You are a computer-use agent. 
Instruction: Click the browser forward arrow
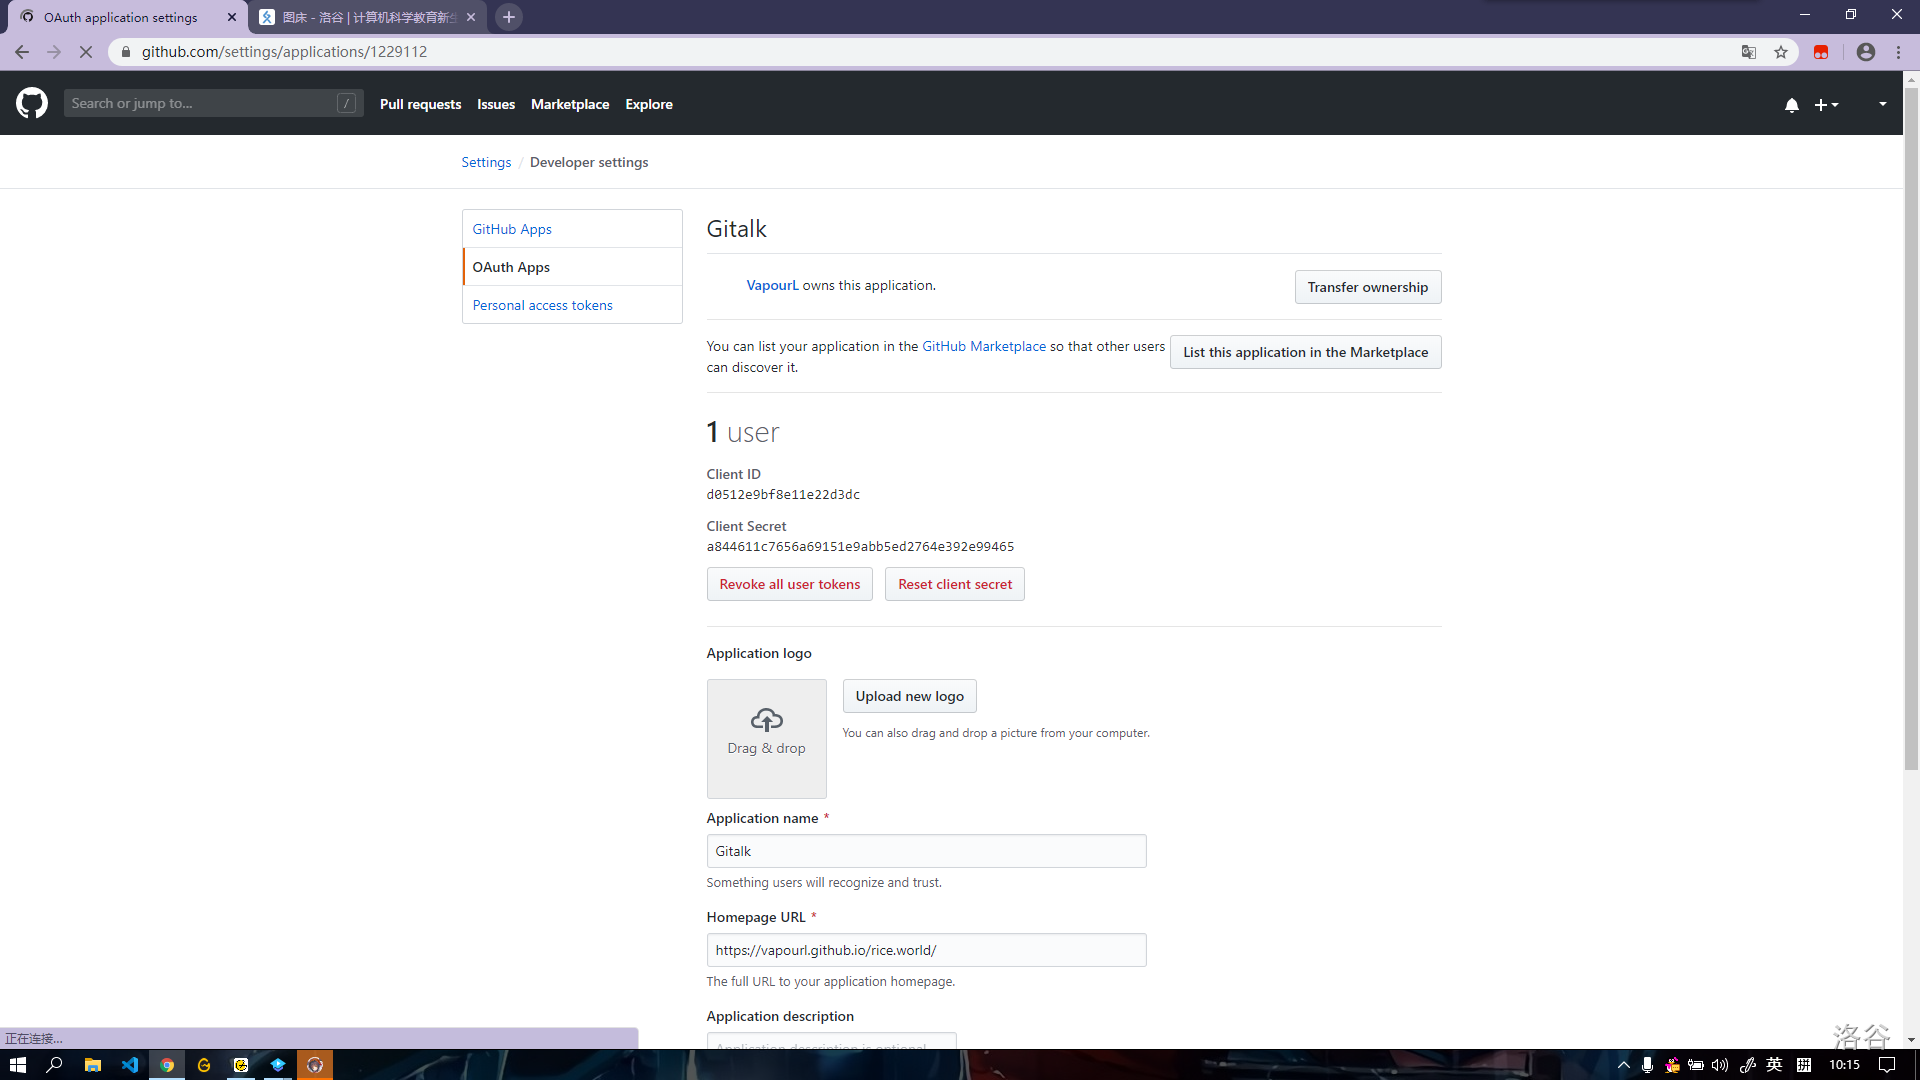(x=54, y=52)
